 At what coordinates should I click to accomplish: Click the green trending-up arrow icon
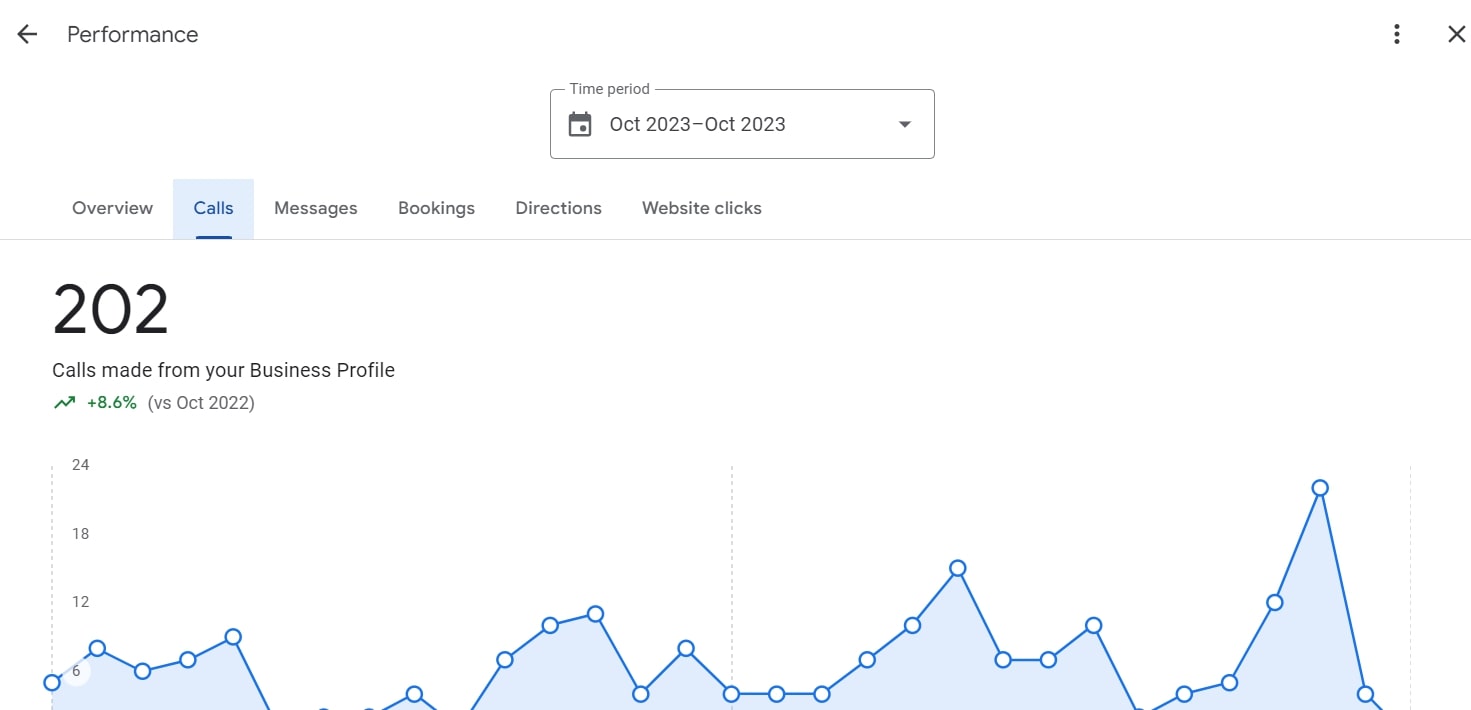point(64,403)
